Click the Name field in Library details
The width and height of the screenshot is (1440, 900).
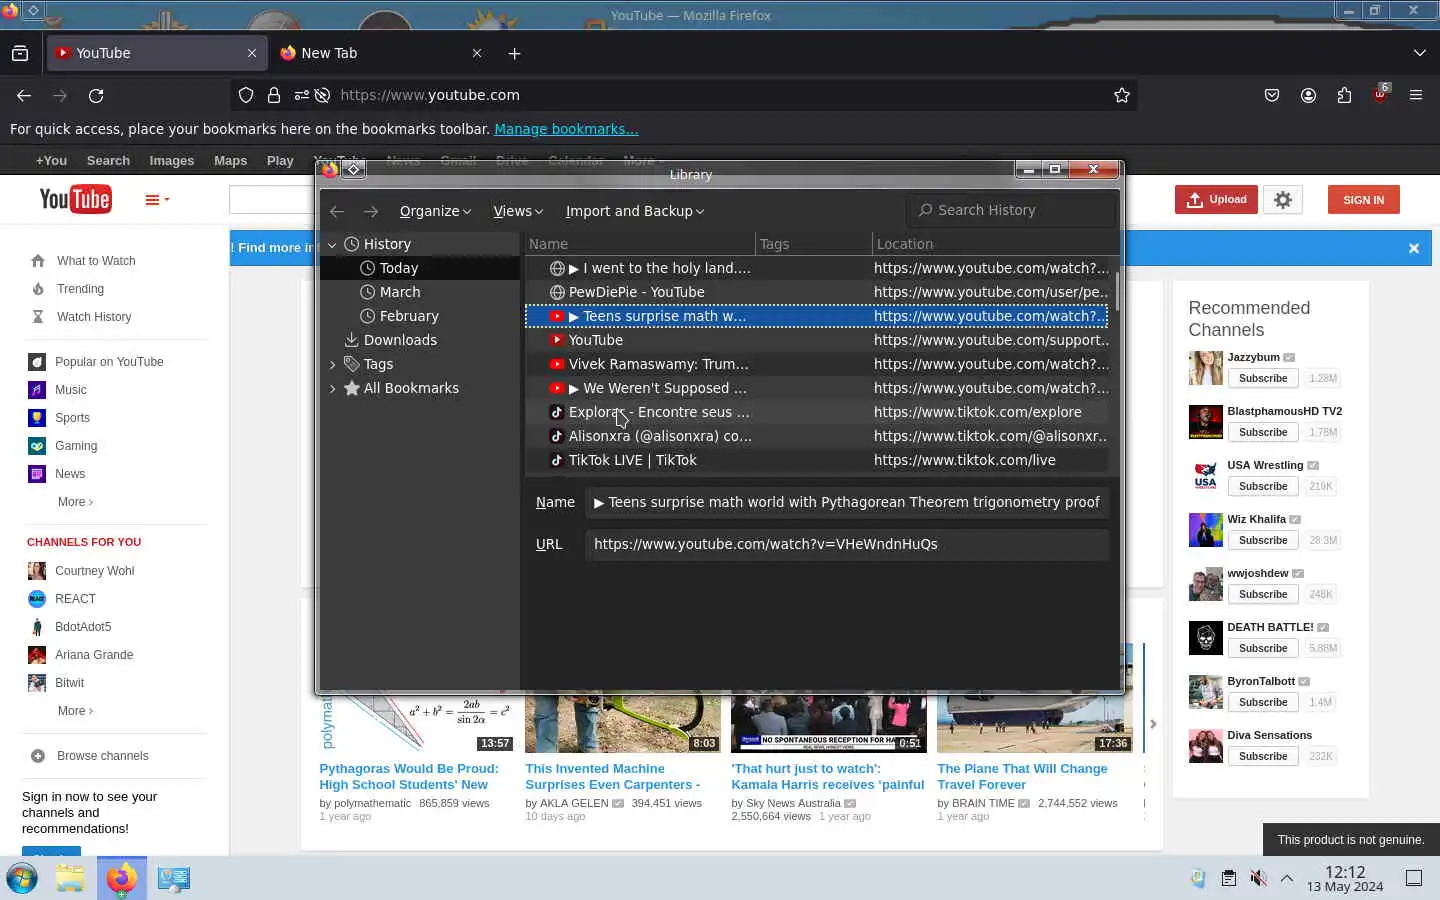847,502
